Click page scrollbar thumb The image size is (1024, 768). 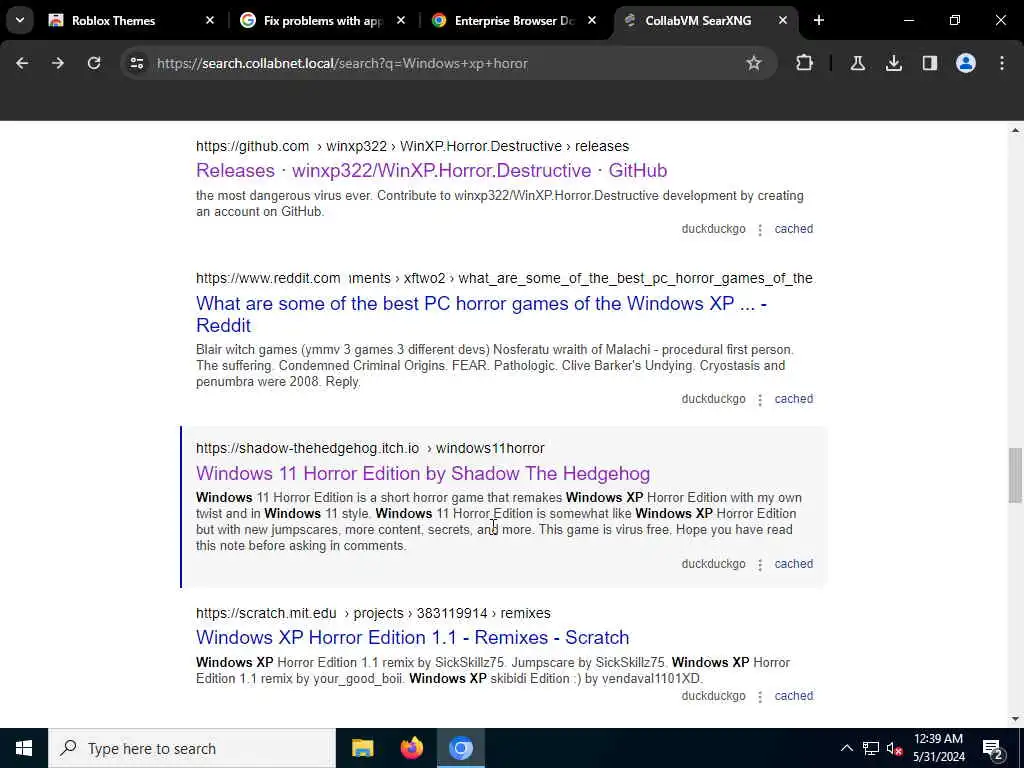click(1014, 475)
